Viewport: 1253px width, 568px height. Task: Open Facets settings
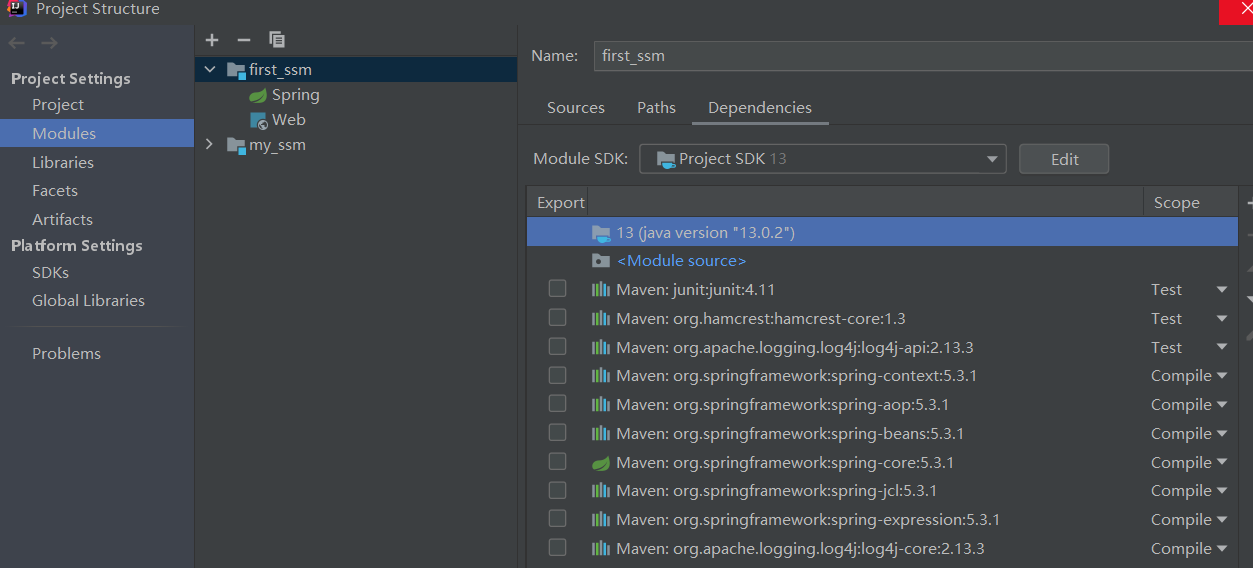point(55,191)
